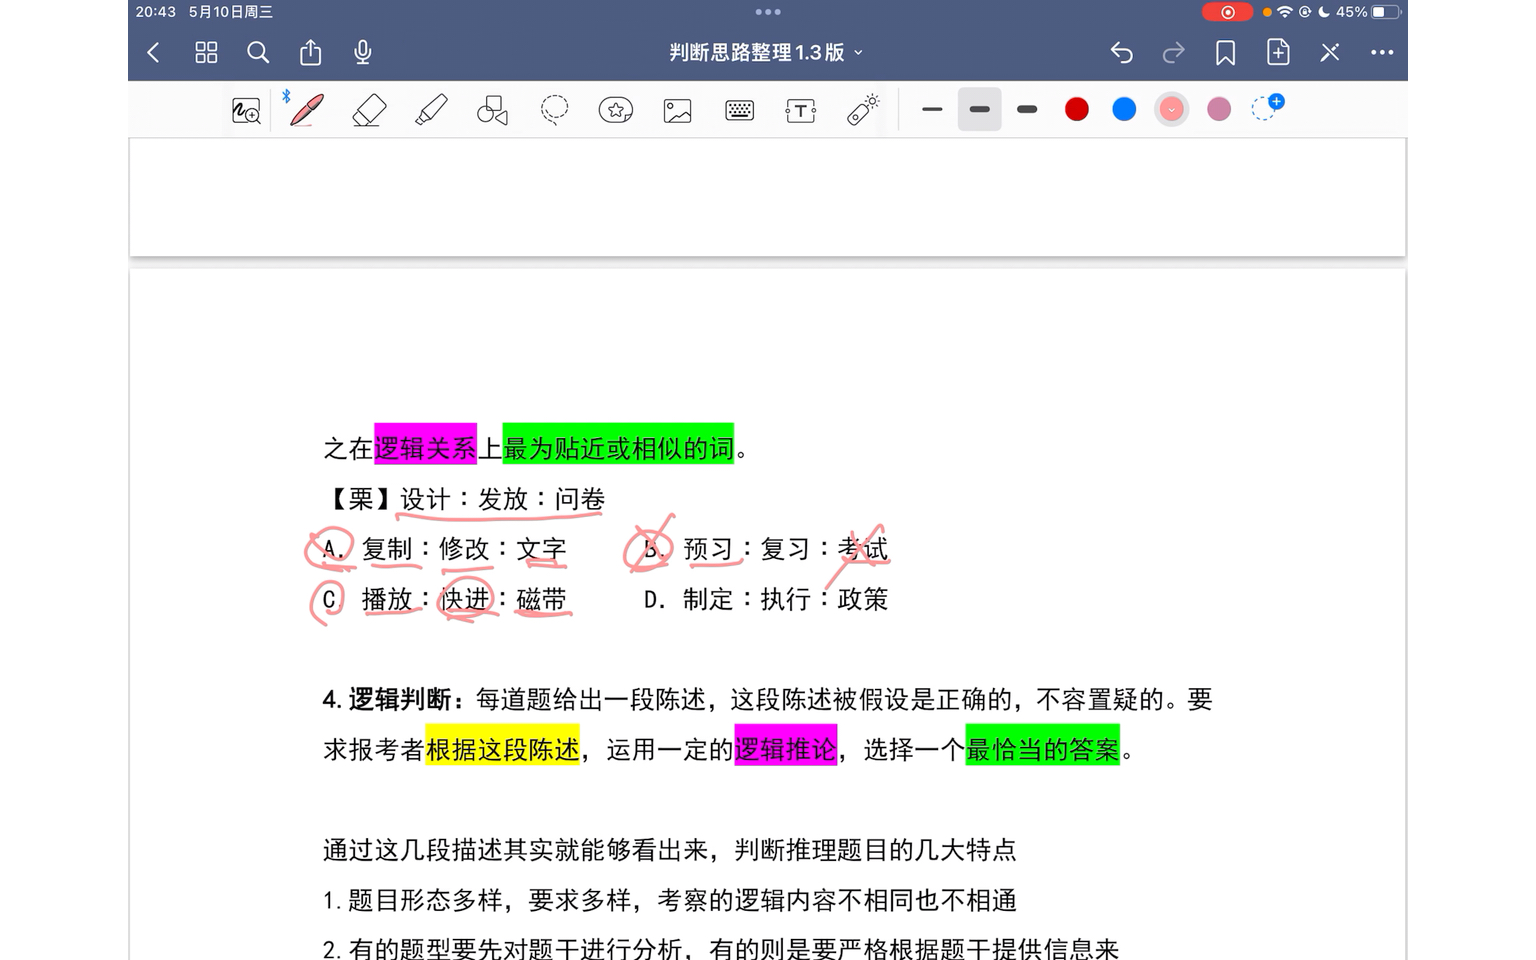Pick the blue pen color
The image size is (1536, 960).
pos(1124,109)
